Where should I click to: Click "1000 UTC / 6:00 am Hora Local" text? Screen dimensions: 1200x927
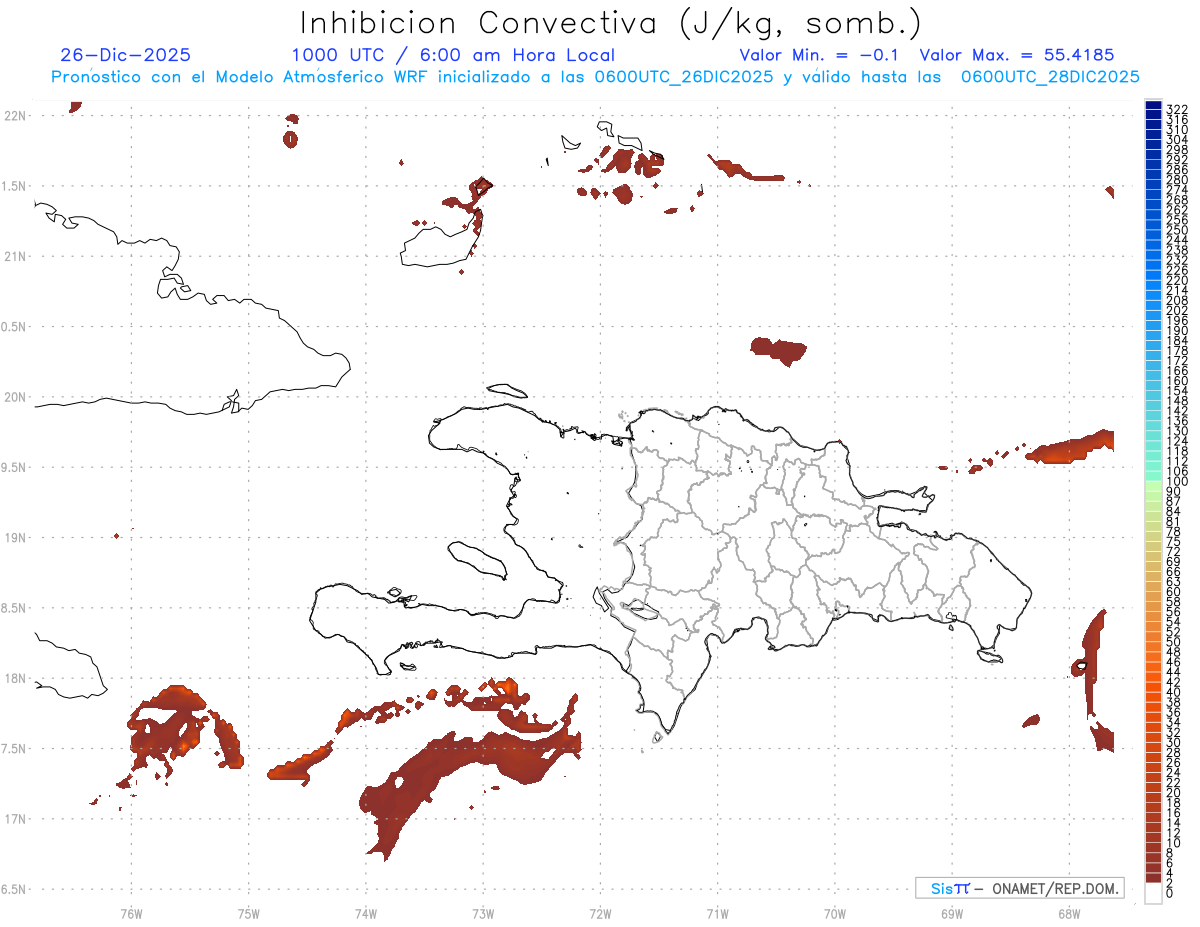tap(453, 55)
